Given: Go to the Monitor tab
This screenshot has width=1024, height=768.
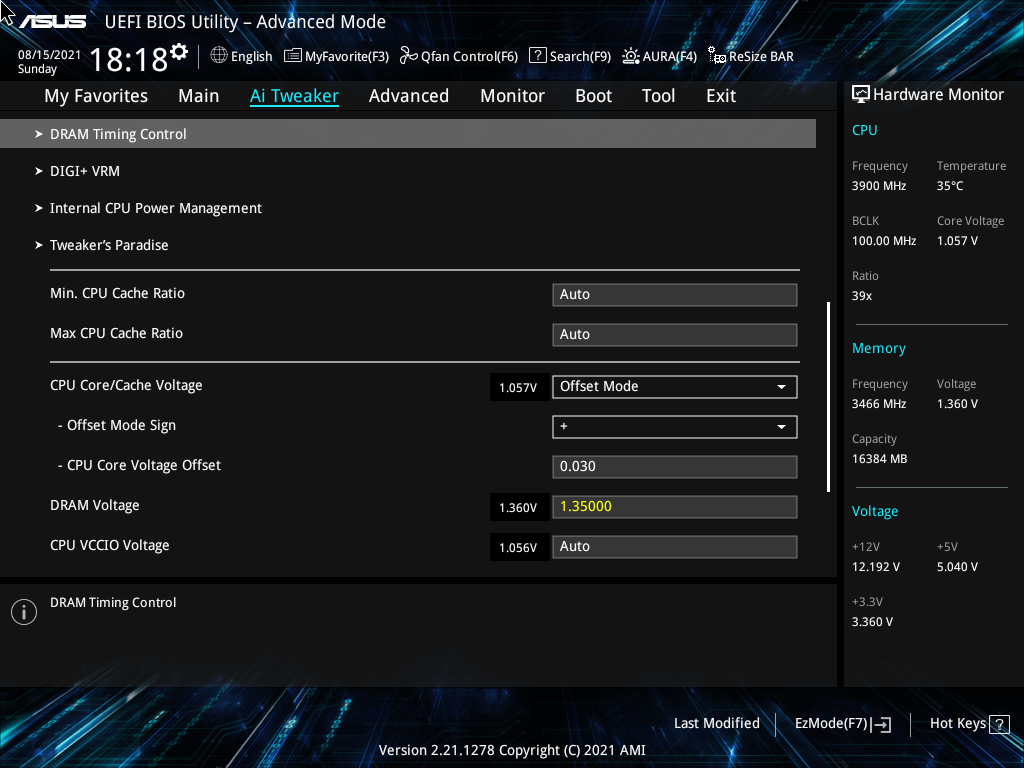Looking at the screenshot, I should click(x=513, y=96).
